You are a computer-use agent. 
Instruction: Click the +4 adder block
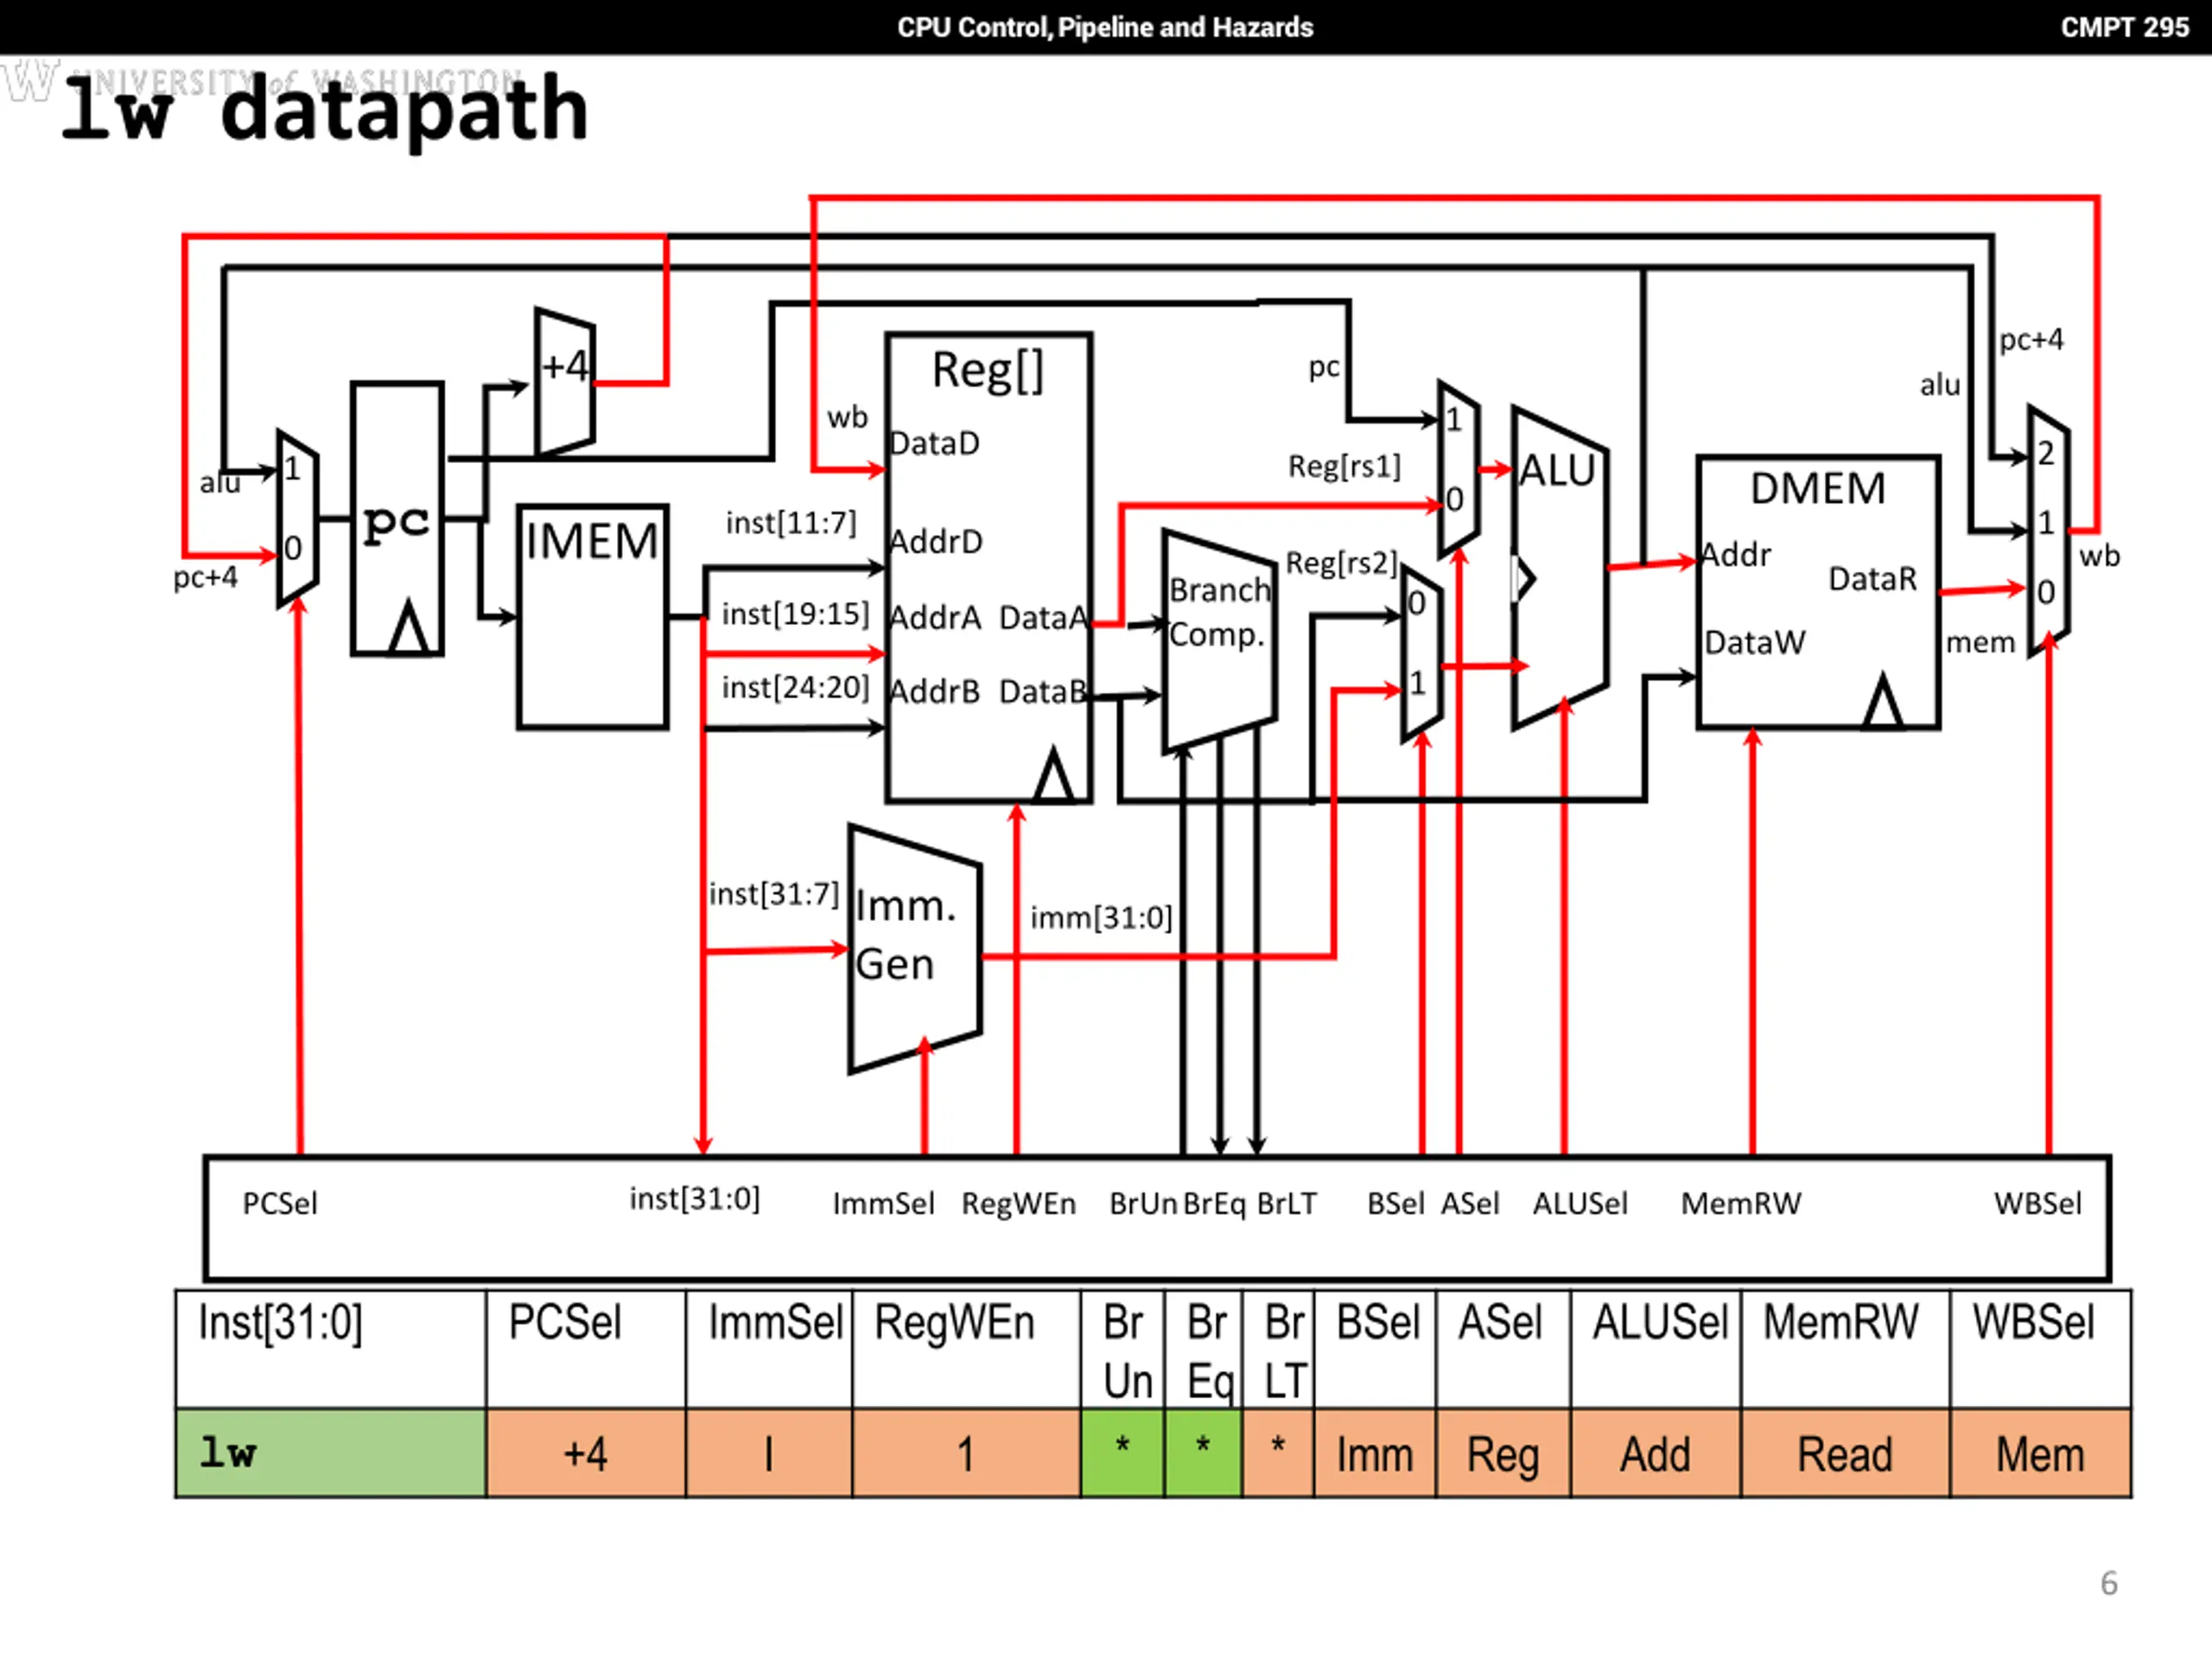[565, 382]
